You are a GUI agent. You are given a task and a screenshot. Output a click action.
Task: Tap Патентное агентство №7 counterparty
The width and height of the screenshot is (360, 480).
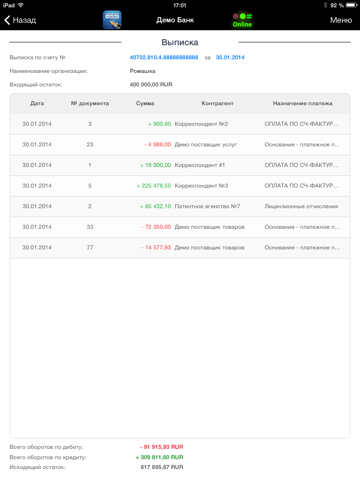click(207, 206)
